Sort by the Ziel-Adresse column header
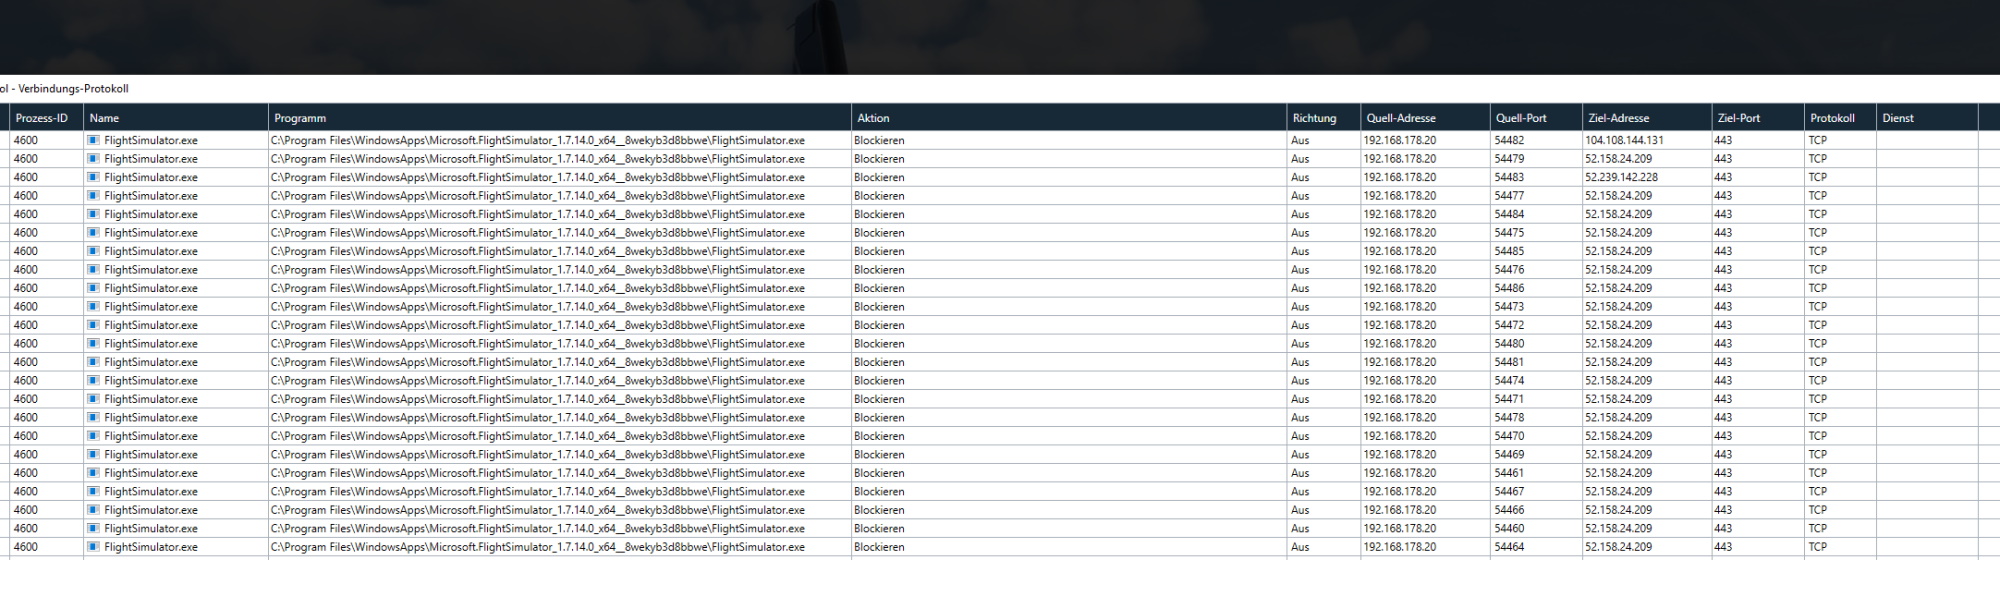The width and height of the screenshot is (2000, 600). coord(1647,118)
